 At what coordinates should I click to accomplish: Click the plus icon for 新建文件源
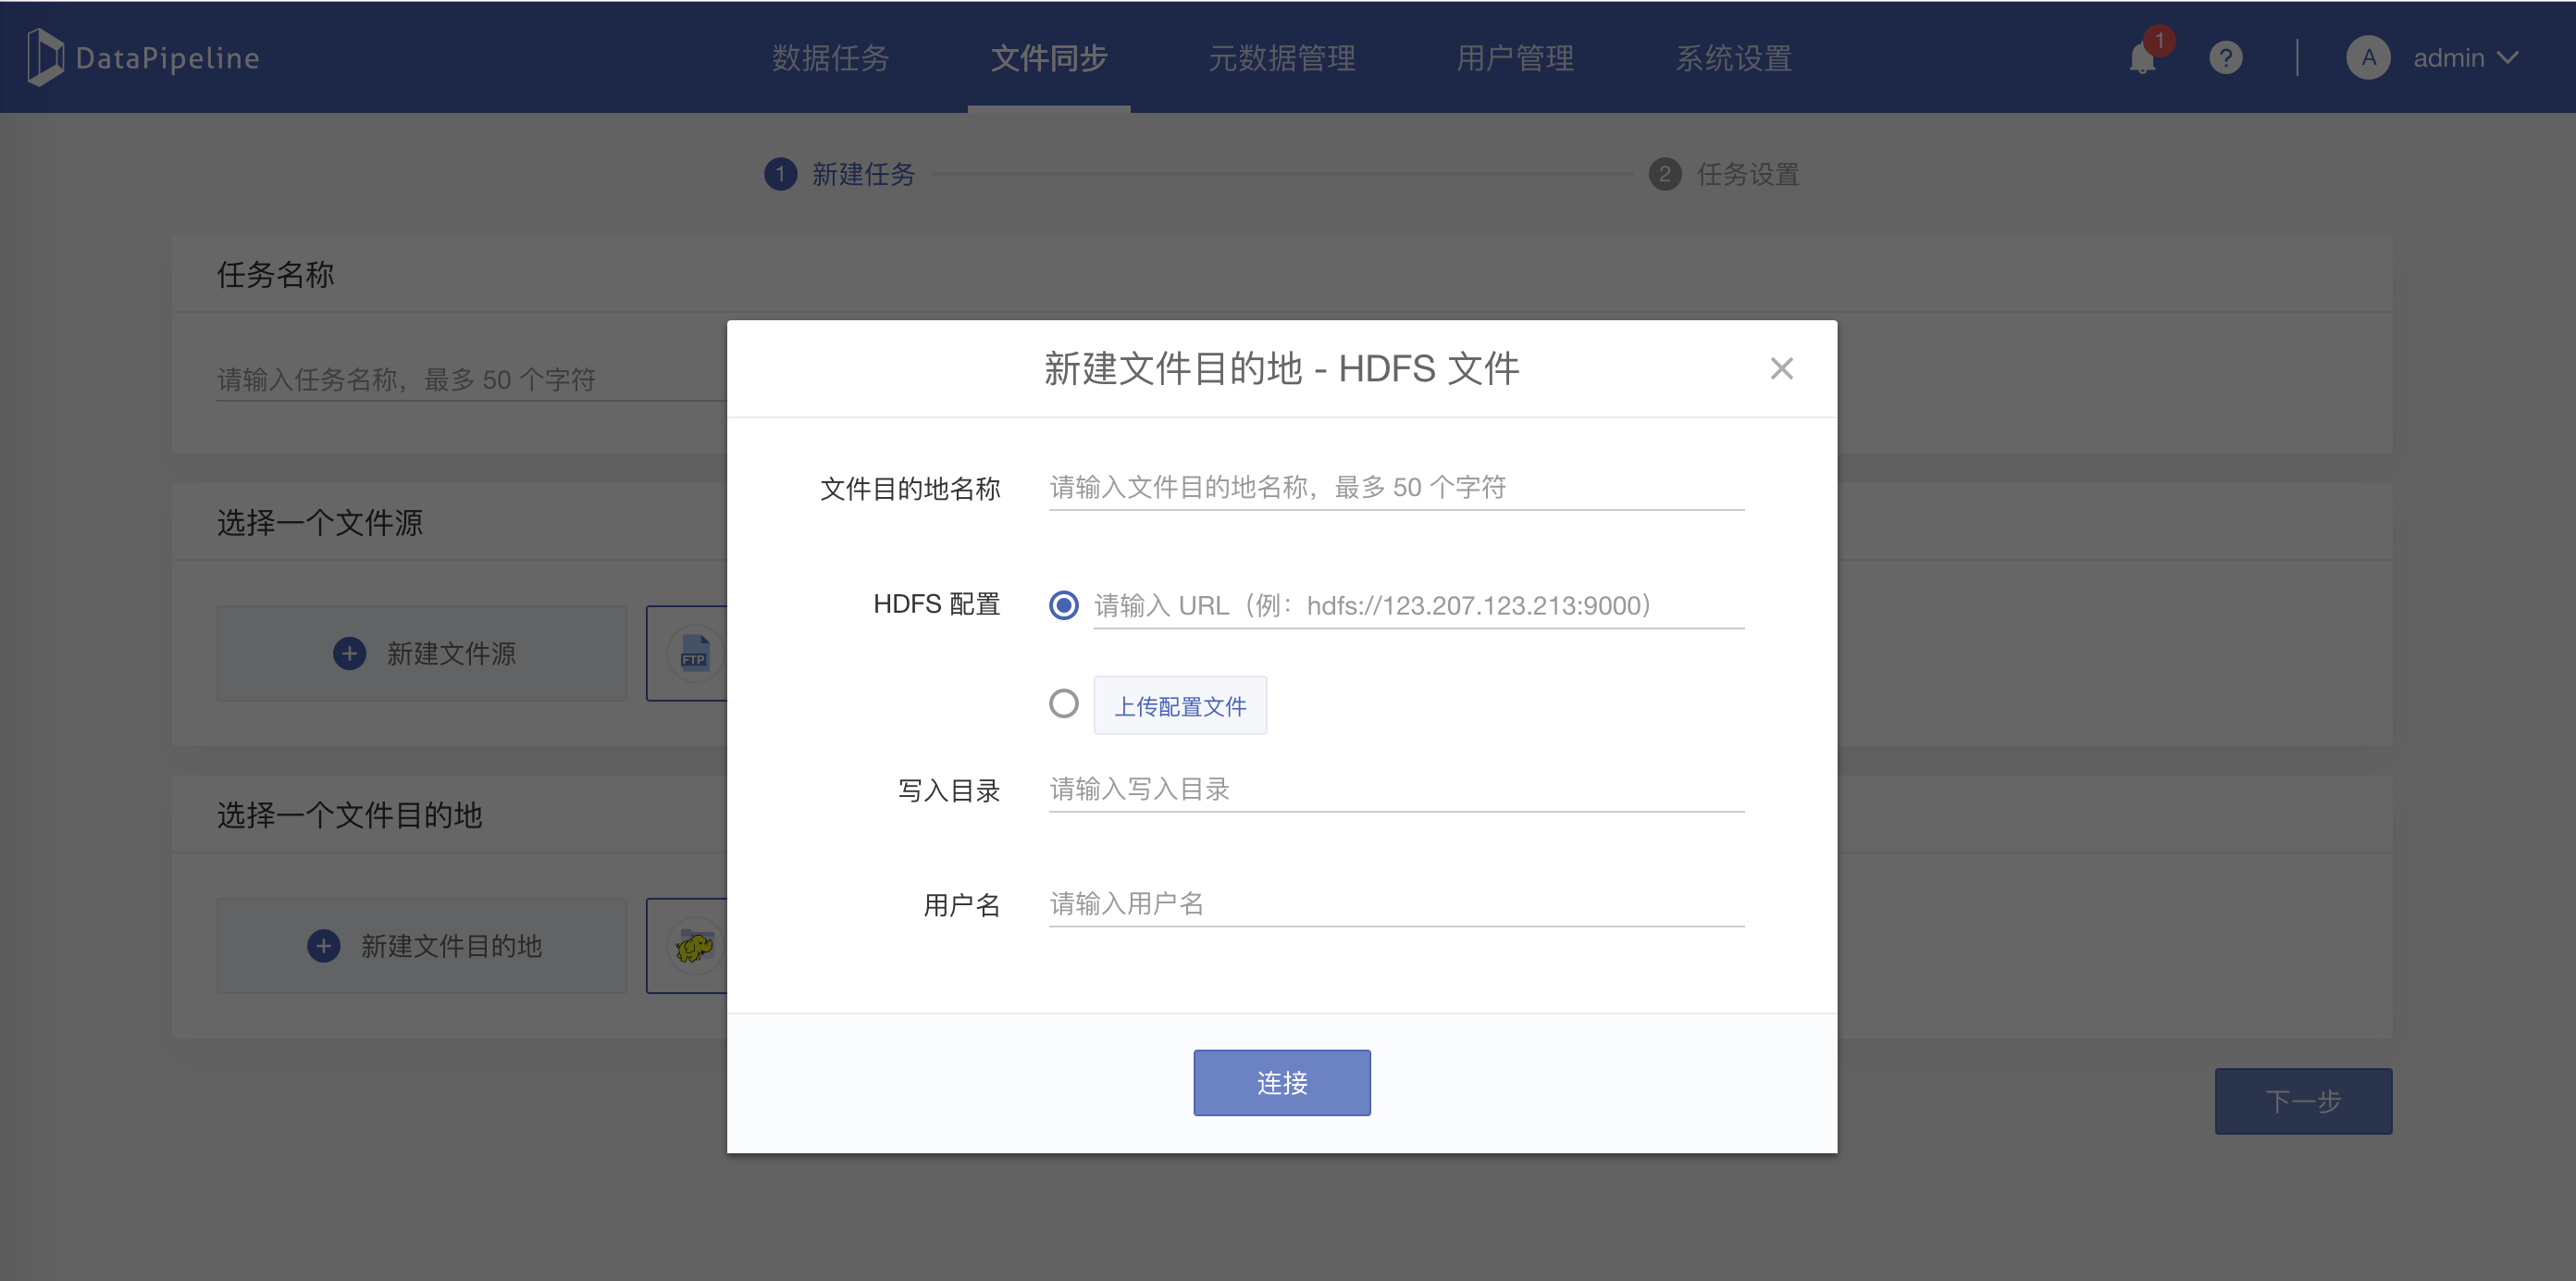tap(349, 653)
